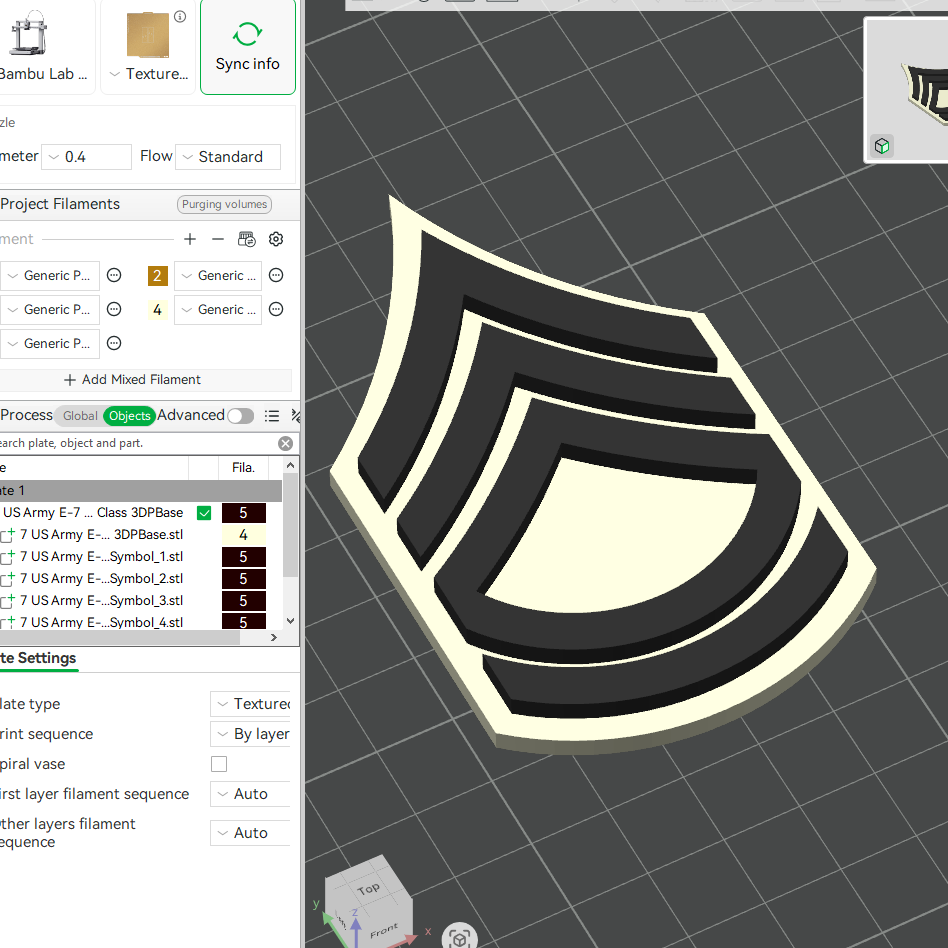The image size is (948, 948).
Task: Click edit icon for filament 2 preset
Action: pos(276,276)
